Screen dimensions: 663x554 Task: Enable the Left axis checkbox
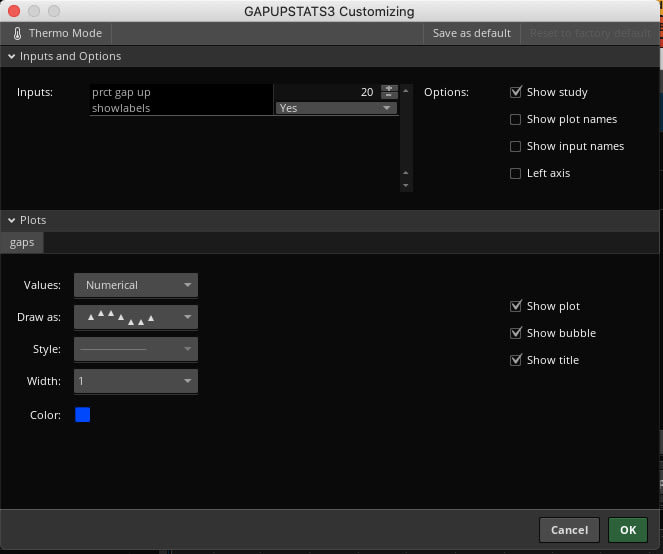pos(515,173)
